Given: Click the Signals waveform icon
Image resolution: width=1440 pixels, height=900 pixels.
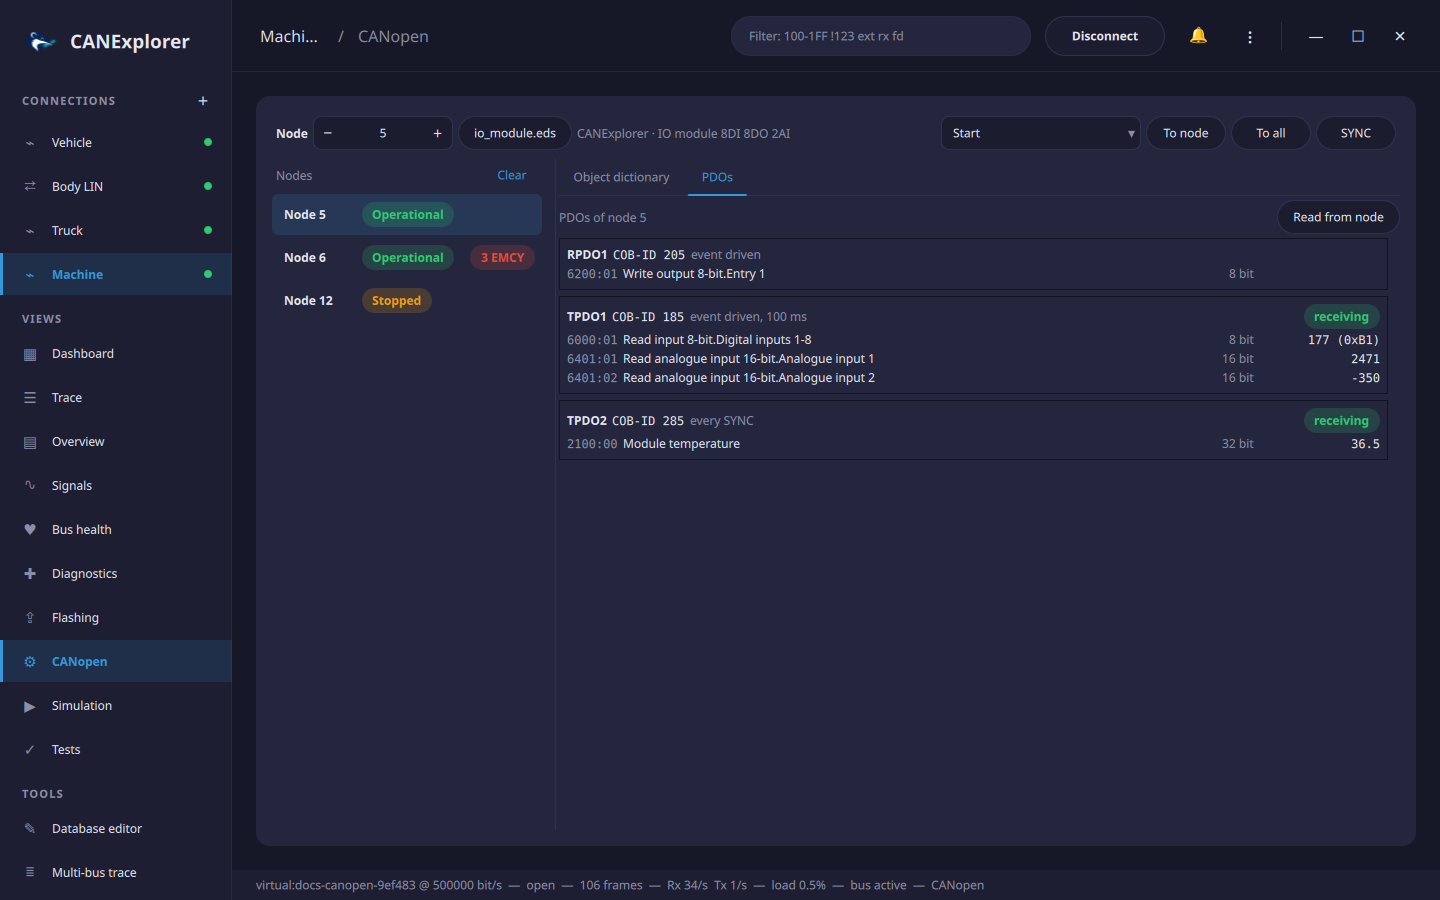Looking at the screenshot, I should 30,486.
